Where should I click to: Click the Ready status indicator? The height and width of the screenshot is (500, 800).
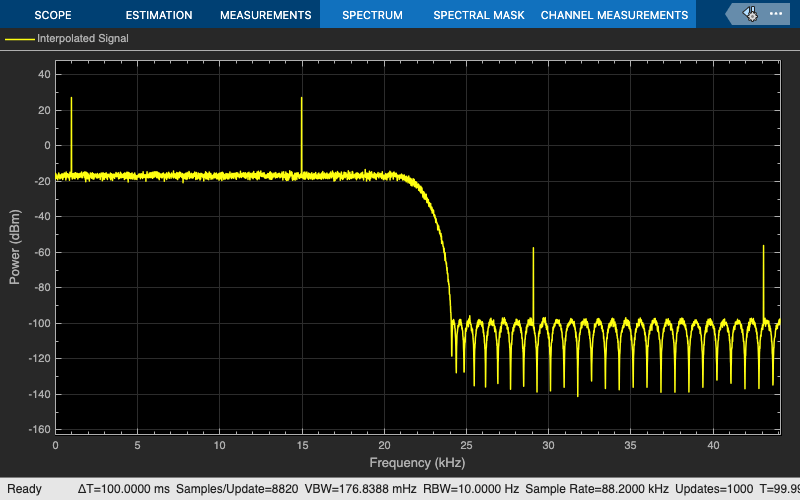24,489
